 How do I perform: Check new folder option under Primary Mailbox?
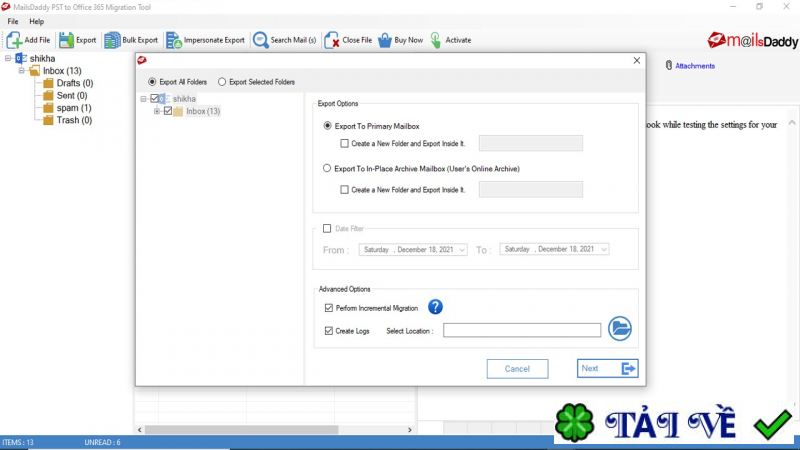point(344,143)
